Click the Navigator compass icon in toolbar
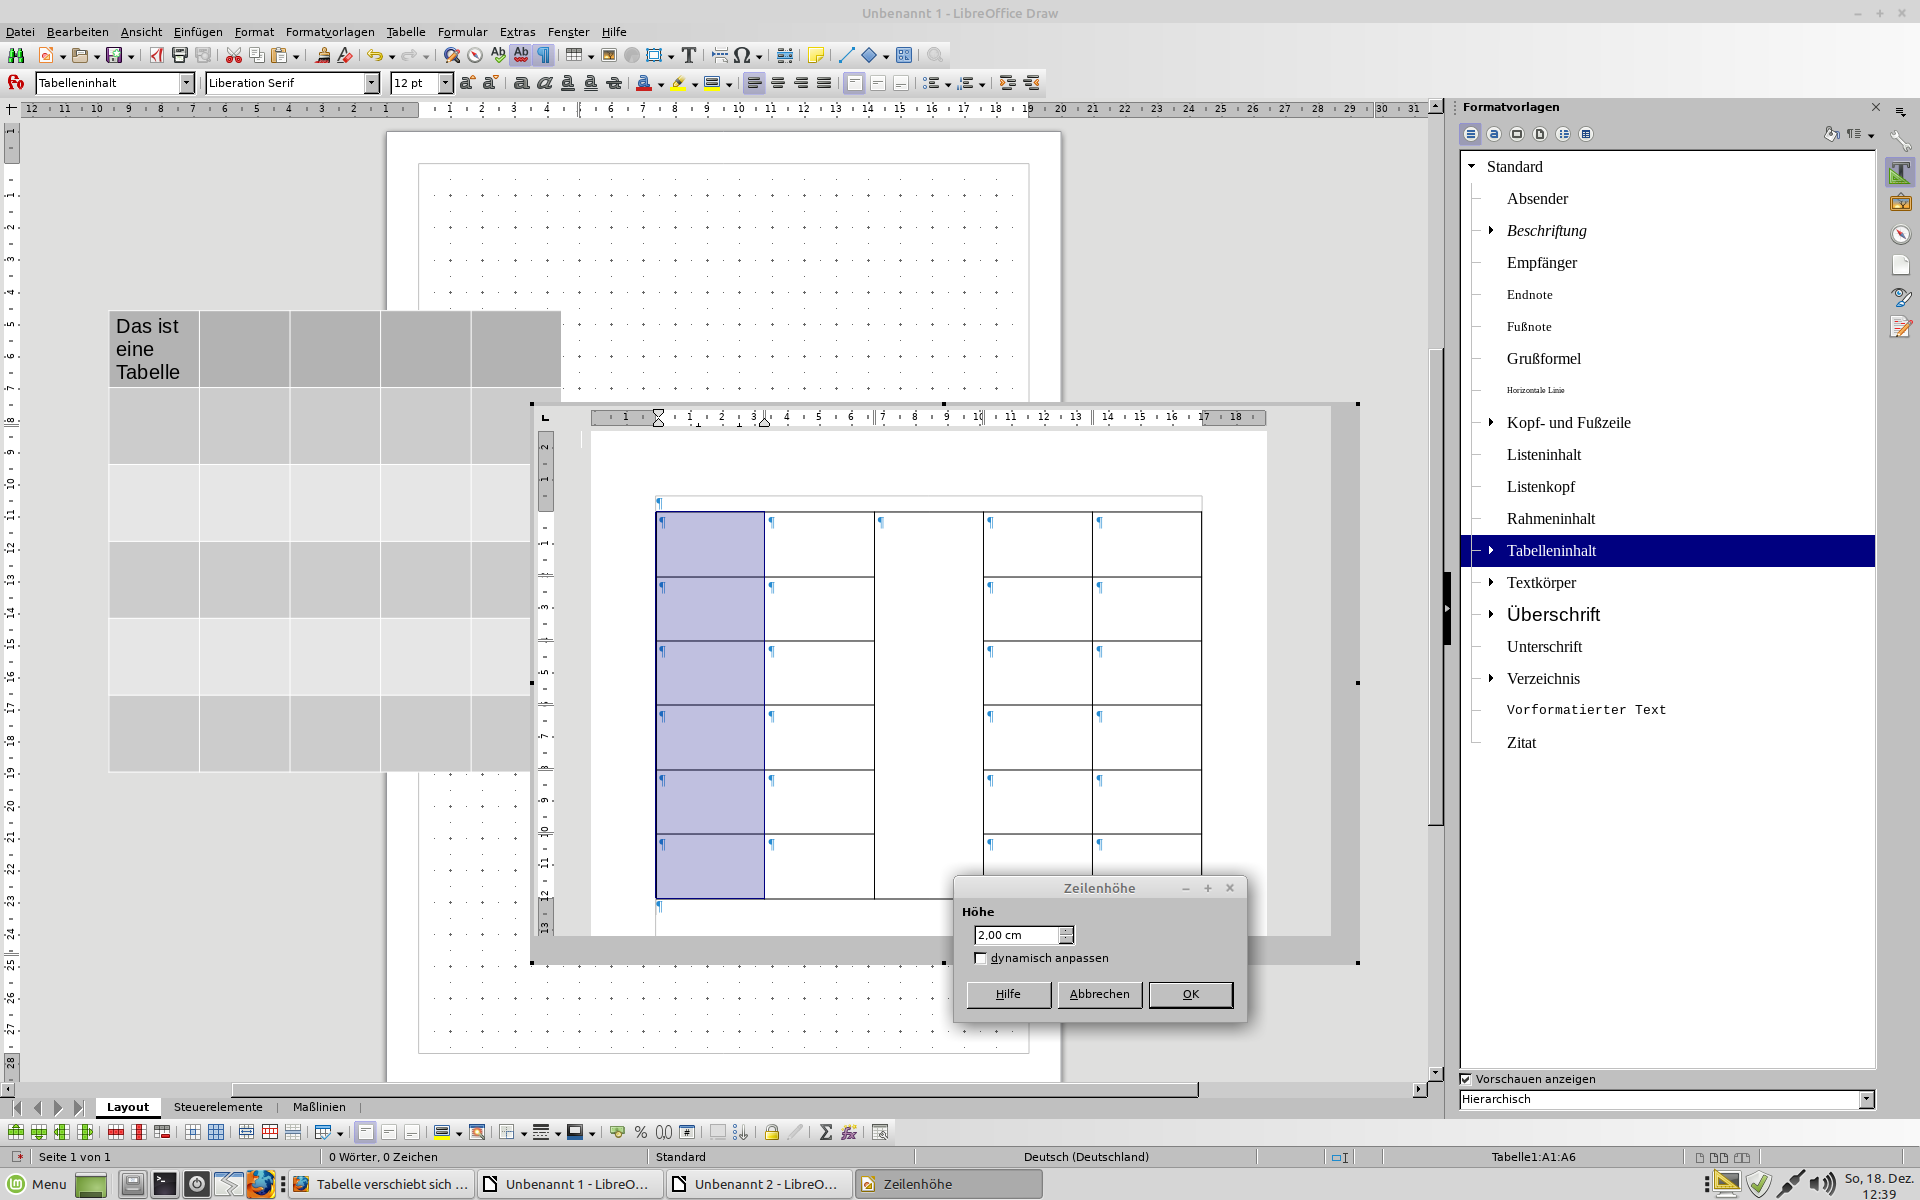This screenshot has height=1200, width=1920. point(475,56)
